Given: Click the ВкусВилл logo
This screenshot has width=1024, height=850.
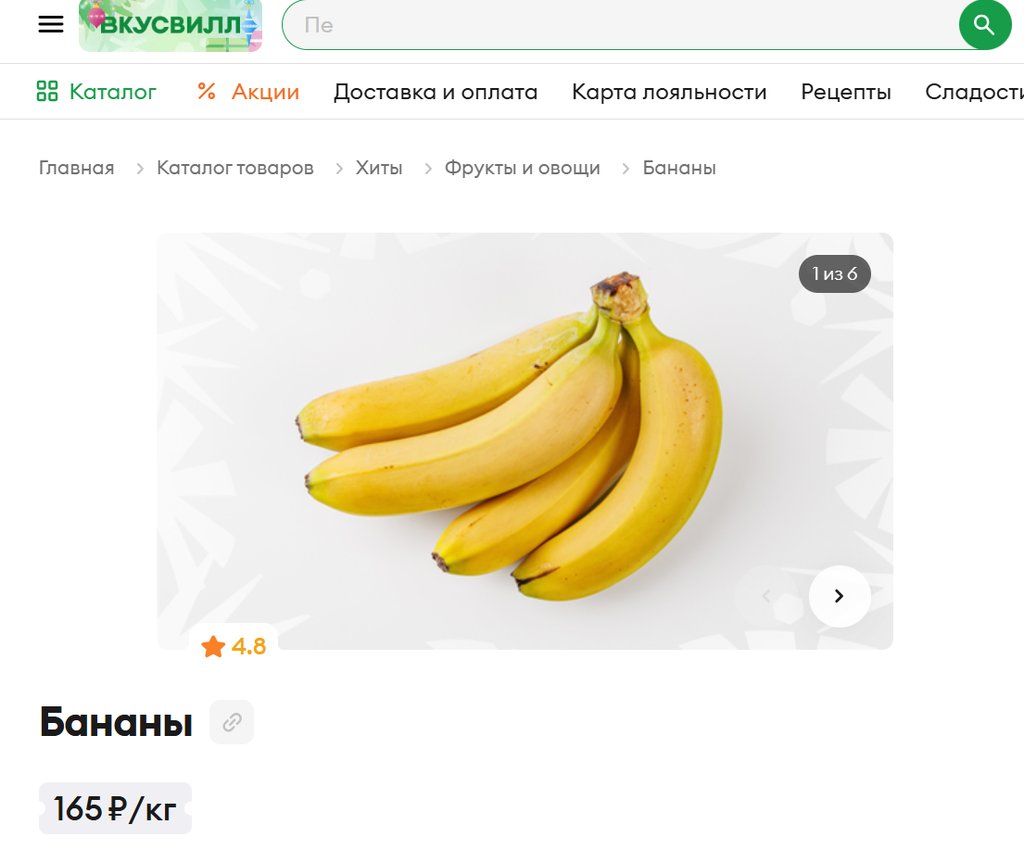Looking at the screenshot, I should tap(170, 25).
